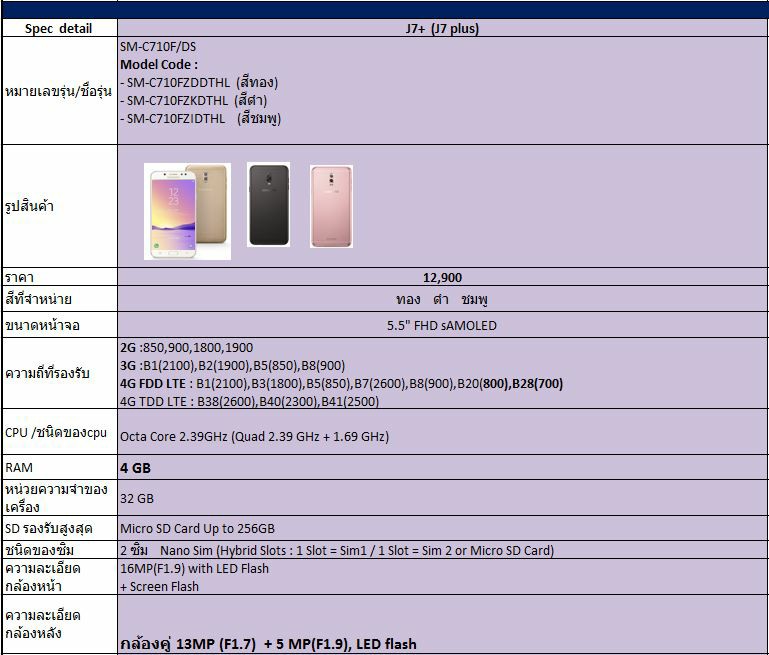Select the "4 GB" RAM value cell

point(136,467)
